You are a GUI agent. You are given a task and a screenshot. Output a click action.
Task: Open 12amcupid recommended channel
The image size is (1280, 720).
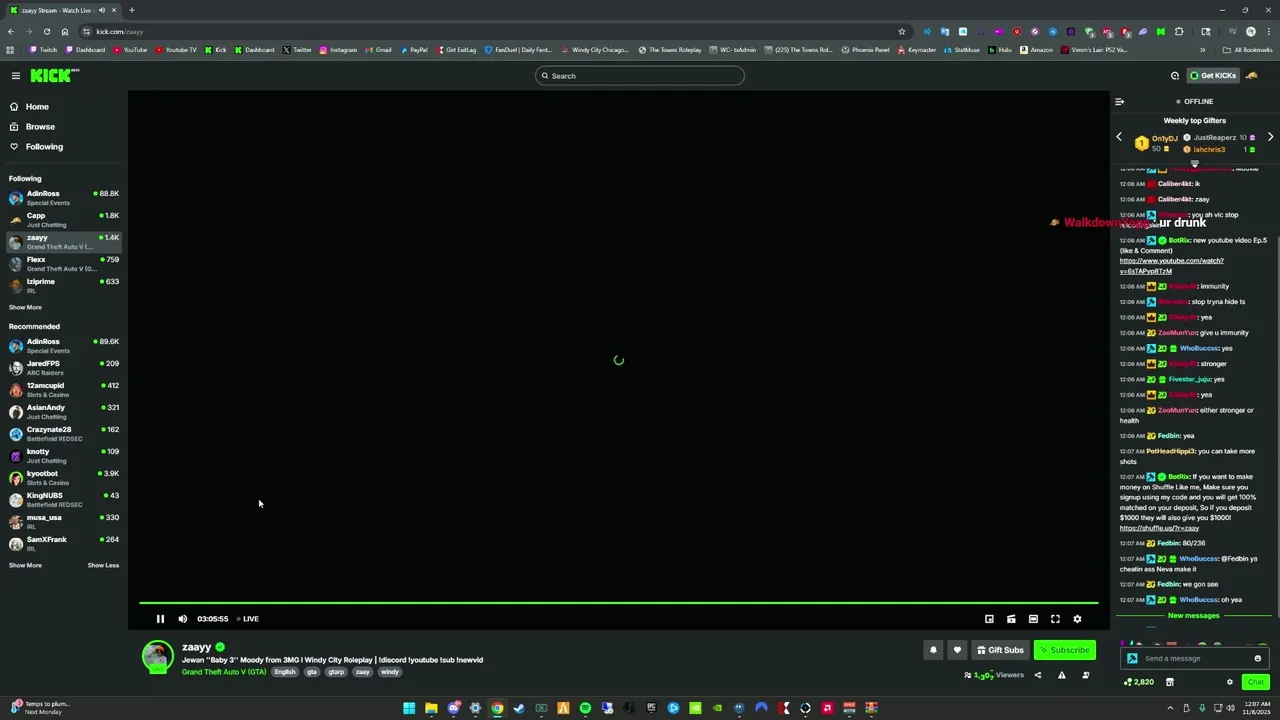[64, 390]
